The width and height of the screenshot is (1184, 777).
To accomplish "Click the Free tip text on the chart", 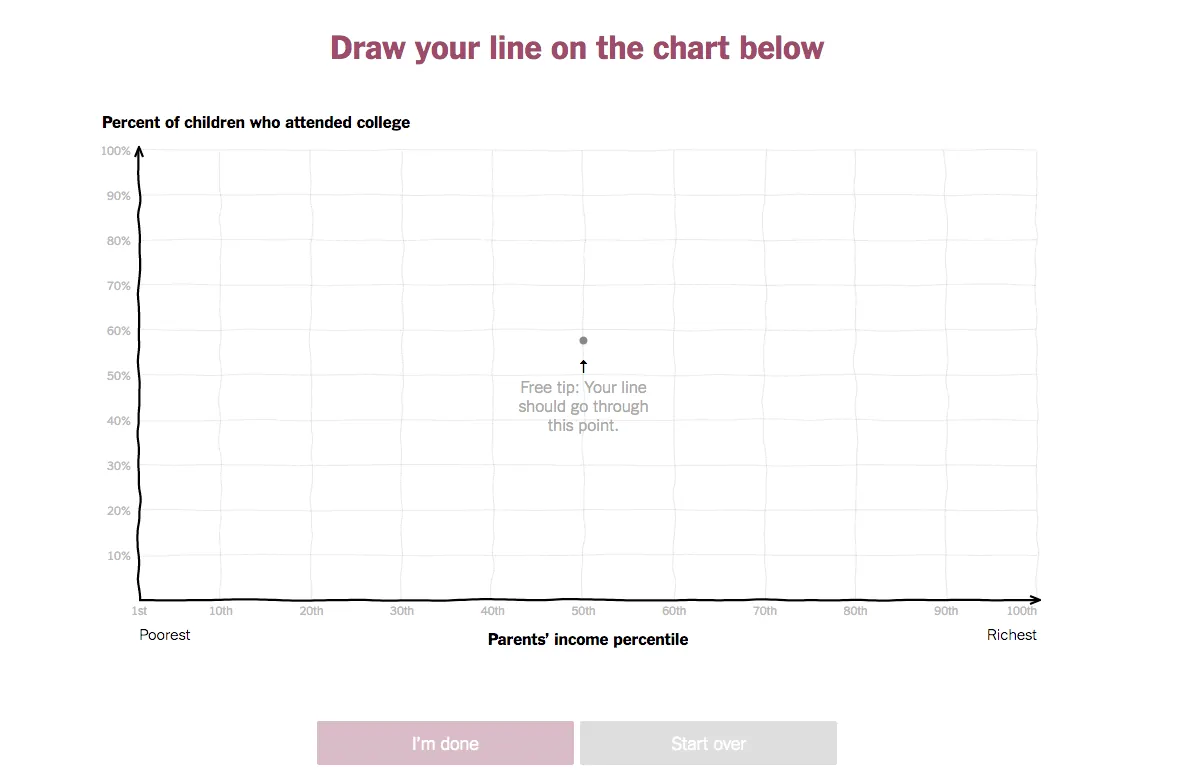I will pos(583,406).
